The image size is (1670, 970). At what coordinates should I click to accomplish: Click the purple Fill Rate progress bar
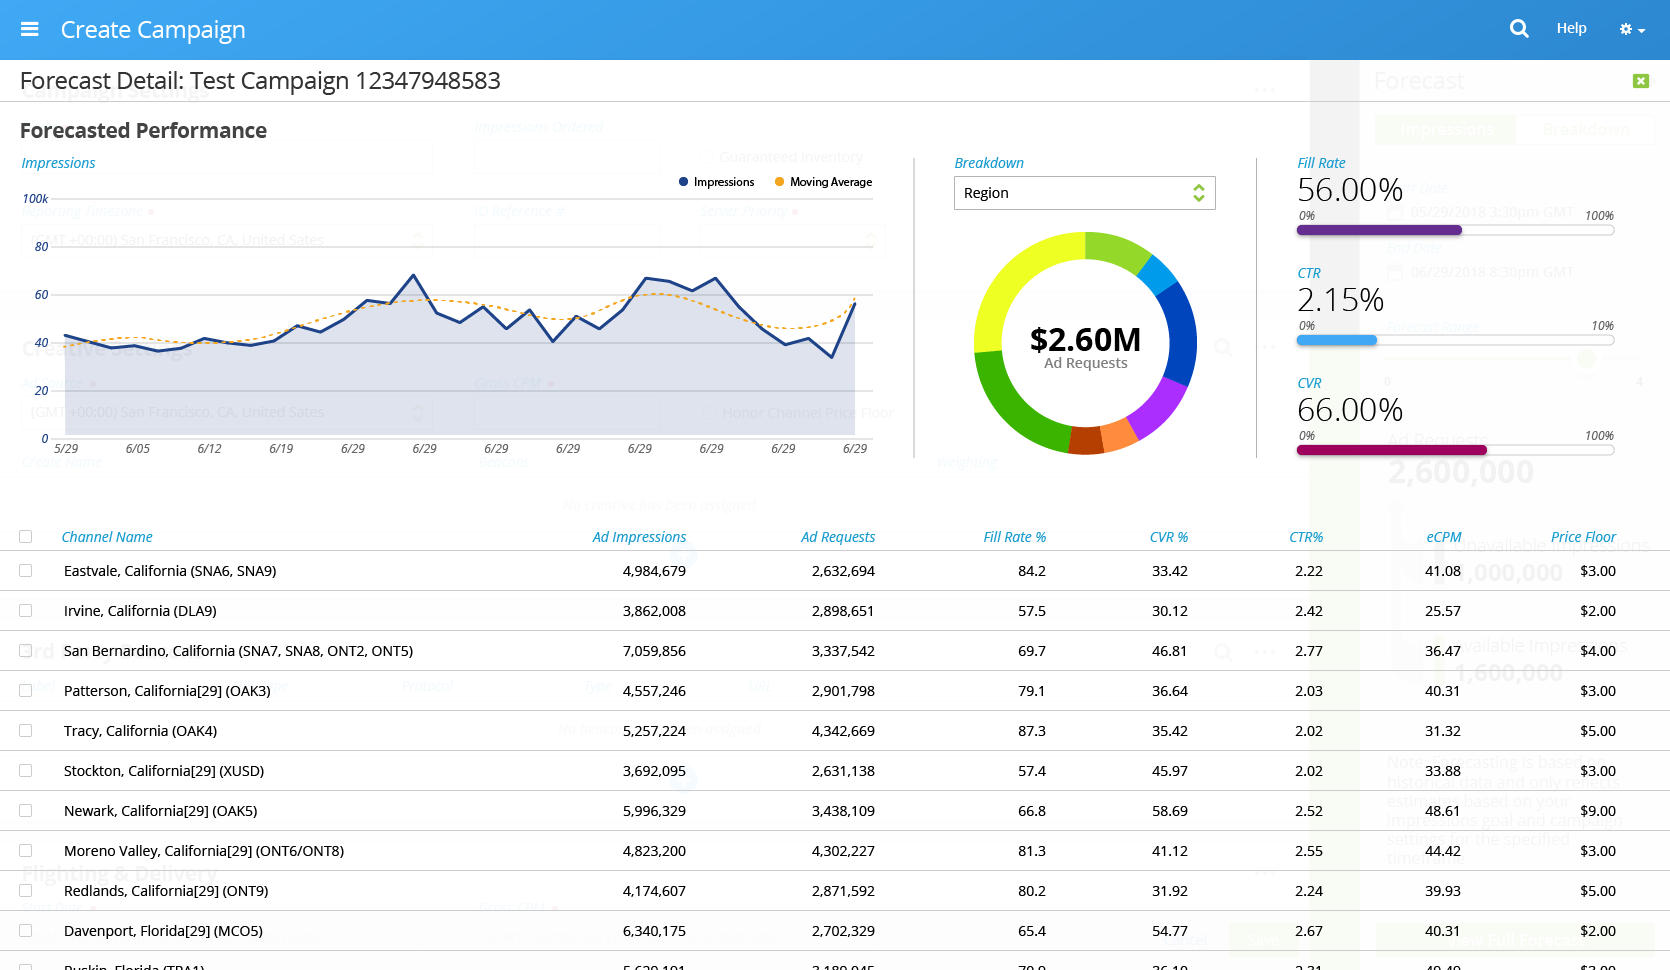pos(1379,230)
